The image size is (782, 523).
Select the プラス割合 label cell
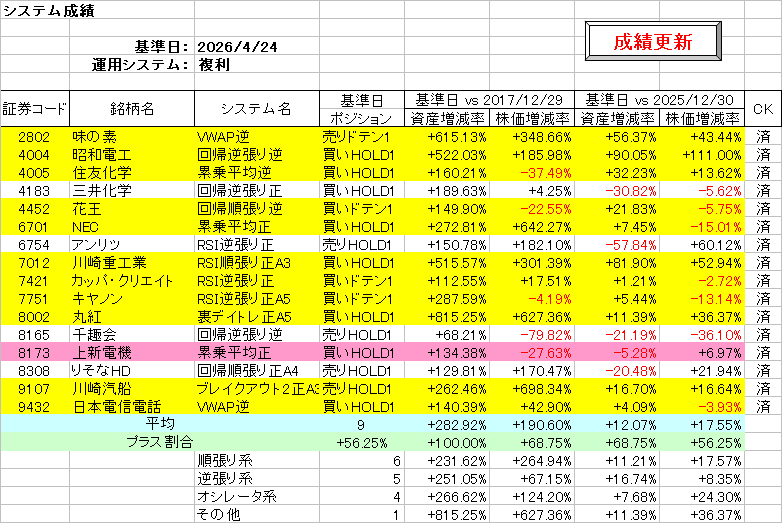(160, 442)
